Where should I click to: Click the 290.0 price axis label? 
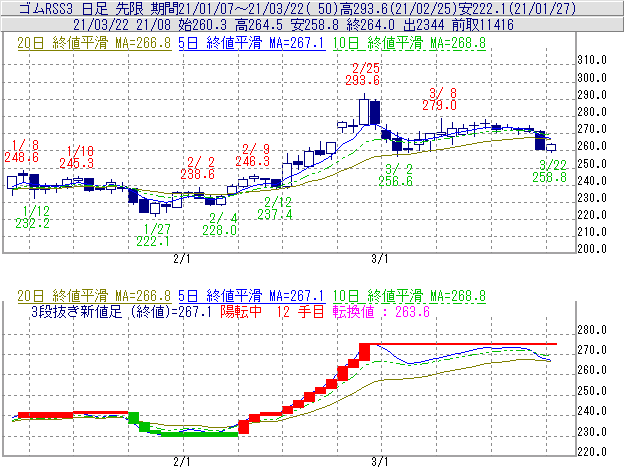pos(592,95)
